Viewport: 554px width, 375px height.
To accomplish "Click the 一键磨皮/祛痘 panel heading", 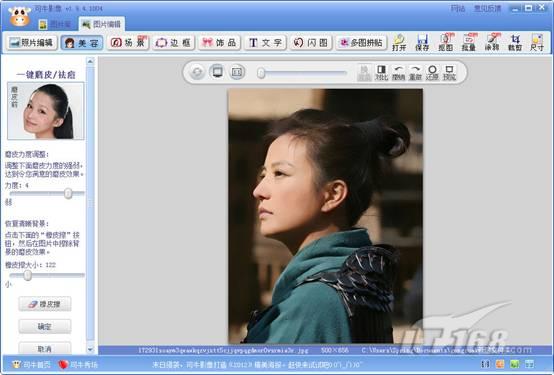I will tap(46, 75).
